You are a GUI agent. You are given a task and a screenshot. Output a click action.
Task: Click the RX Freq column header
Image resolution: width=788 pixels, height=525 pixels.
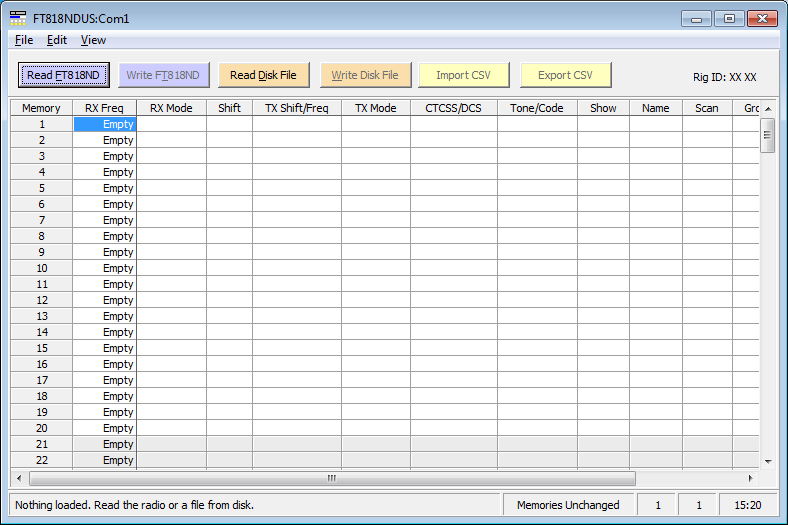point(104,108)
